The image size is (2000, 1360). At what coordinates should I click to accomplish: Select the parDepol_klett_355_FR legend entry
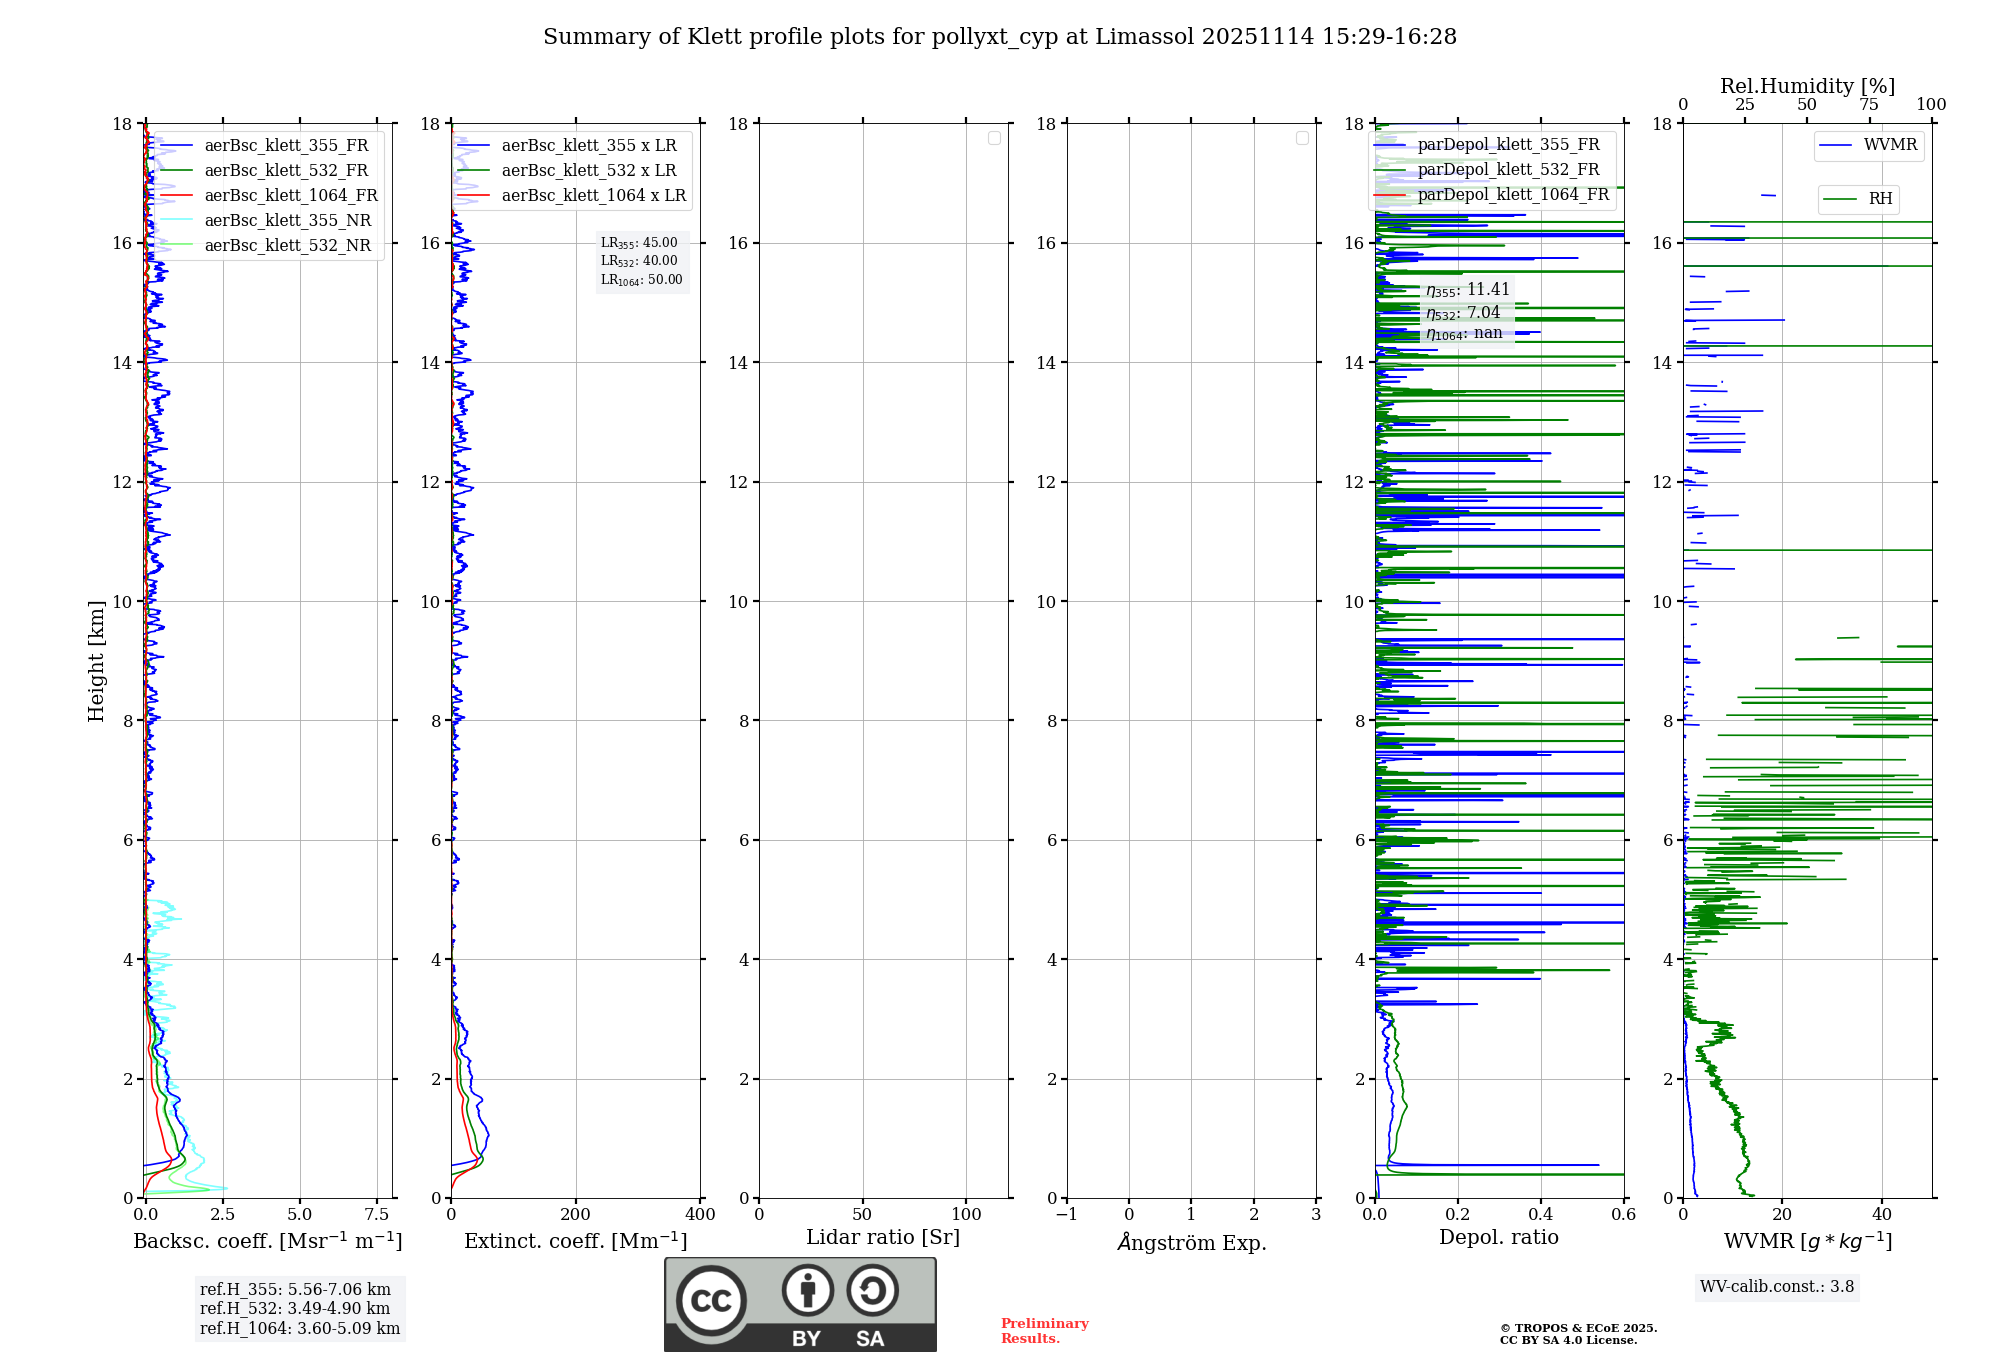(1508, 145)
